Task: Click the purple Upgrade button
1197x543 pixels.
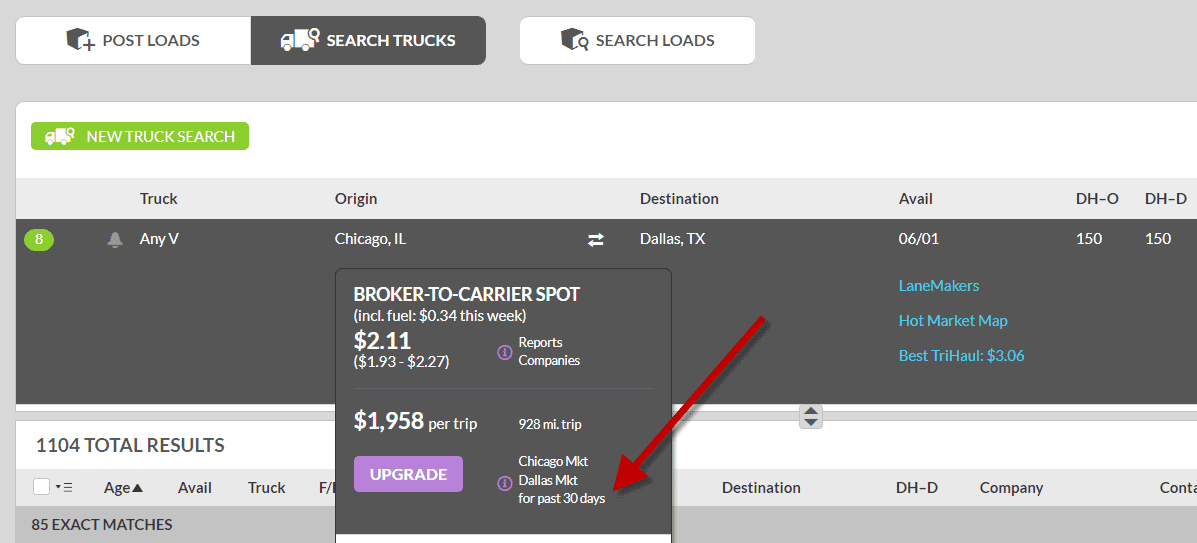Action: pyautogui.click(x=408, y=474)
